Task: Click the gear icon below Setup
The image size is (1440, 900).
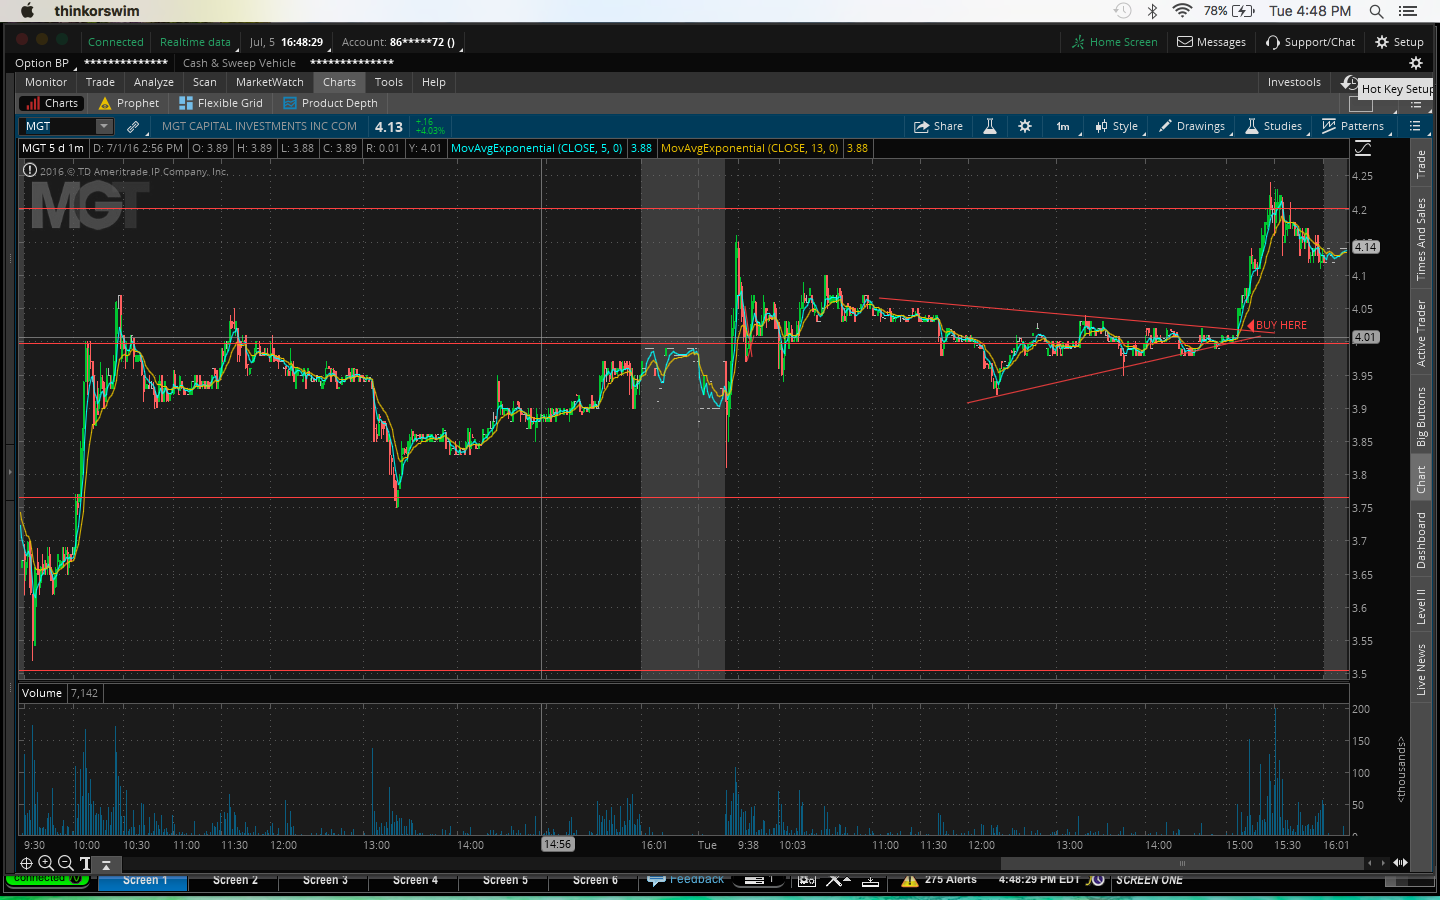Action: tap(1415, 63)
